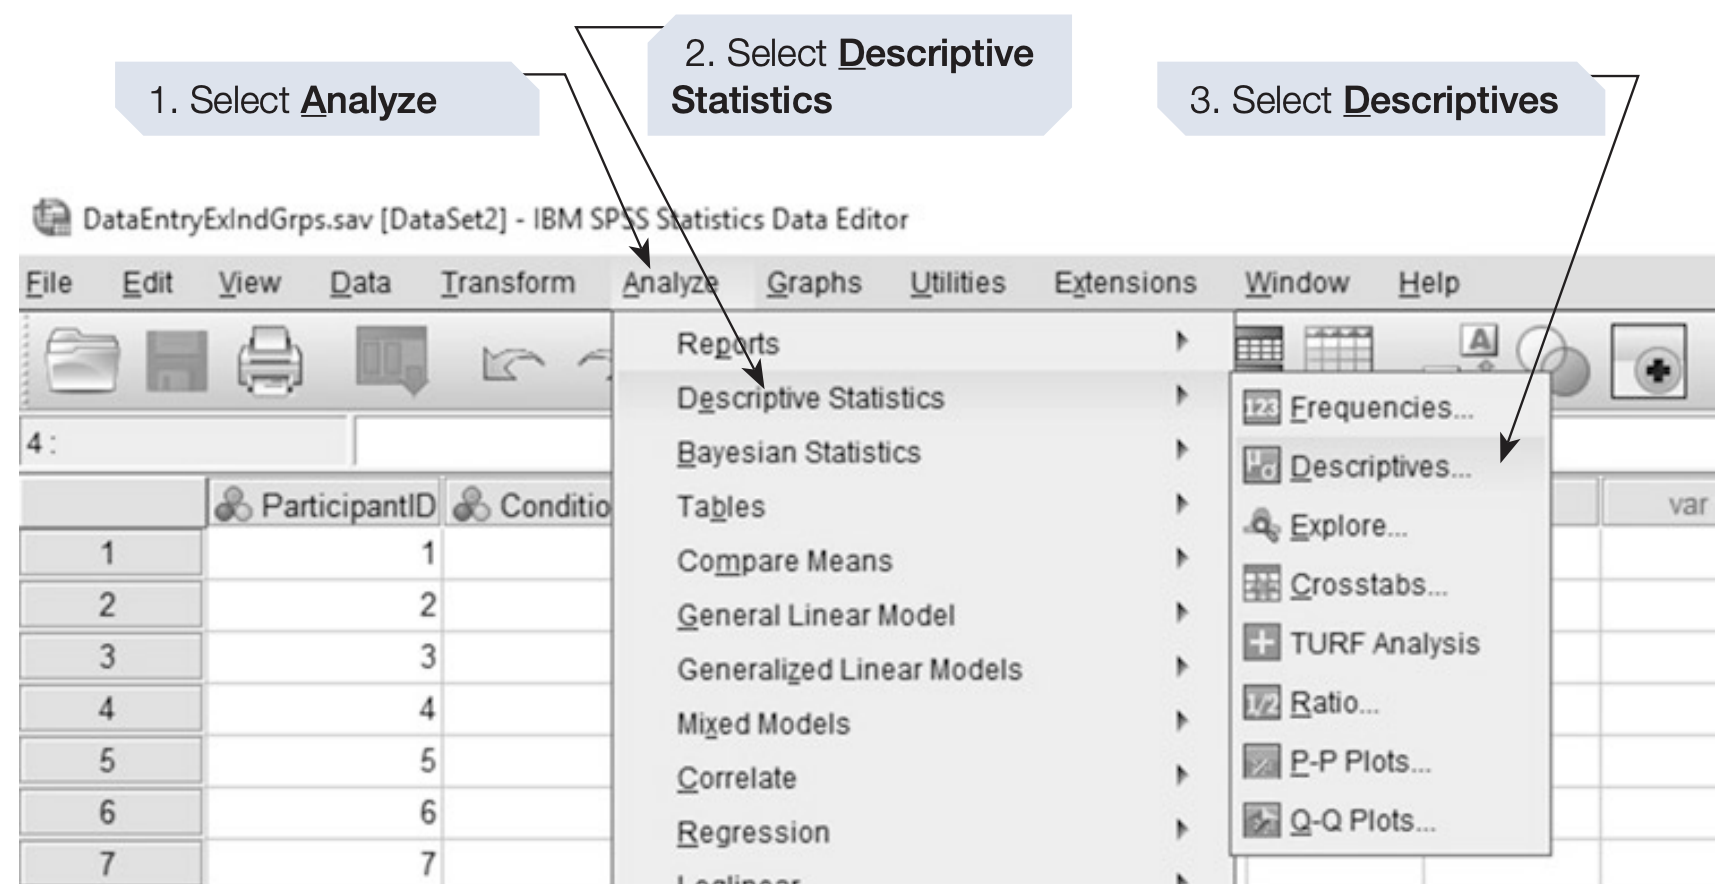Click the Q-Q Plots... menu option
This screenshot has width=1720, height=884.
tap(1361, 821)
